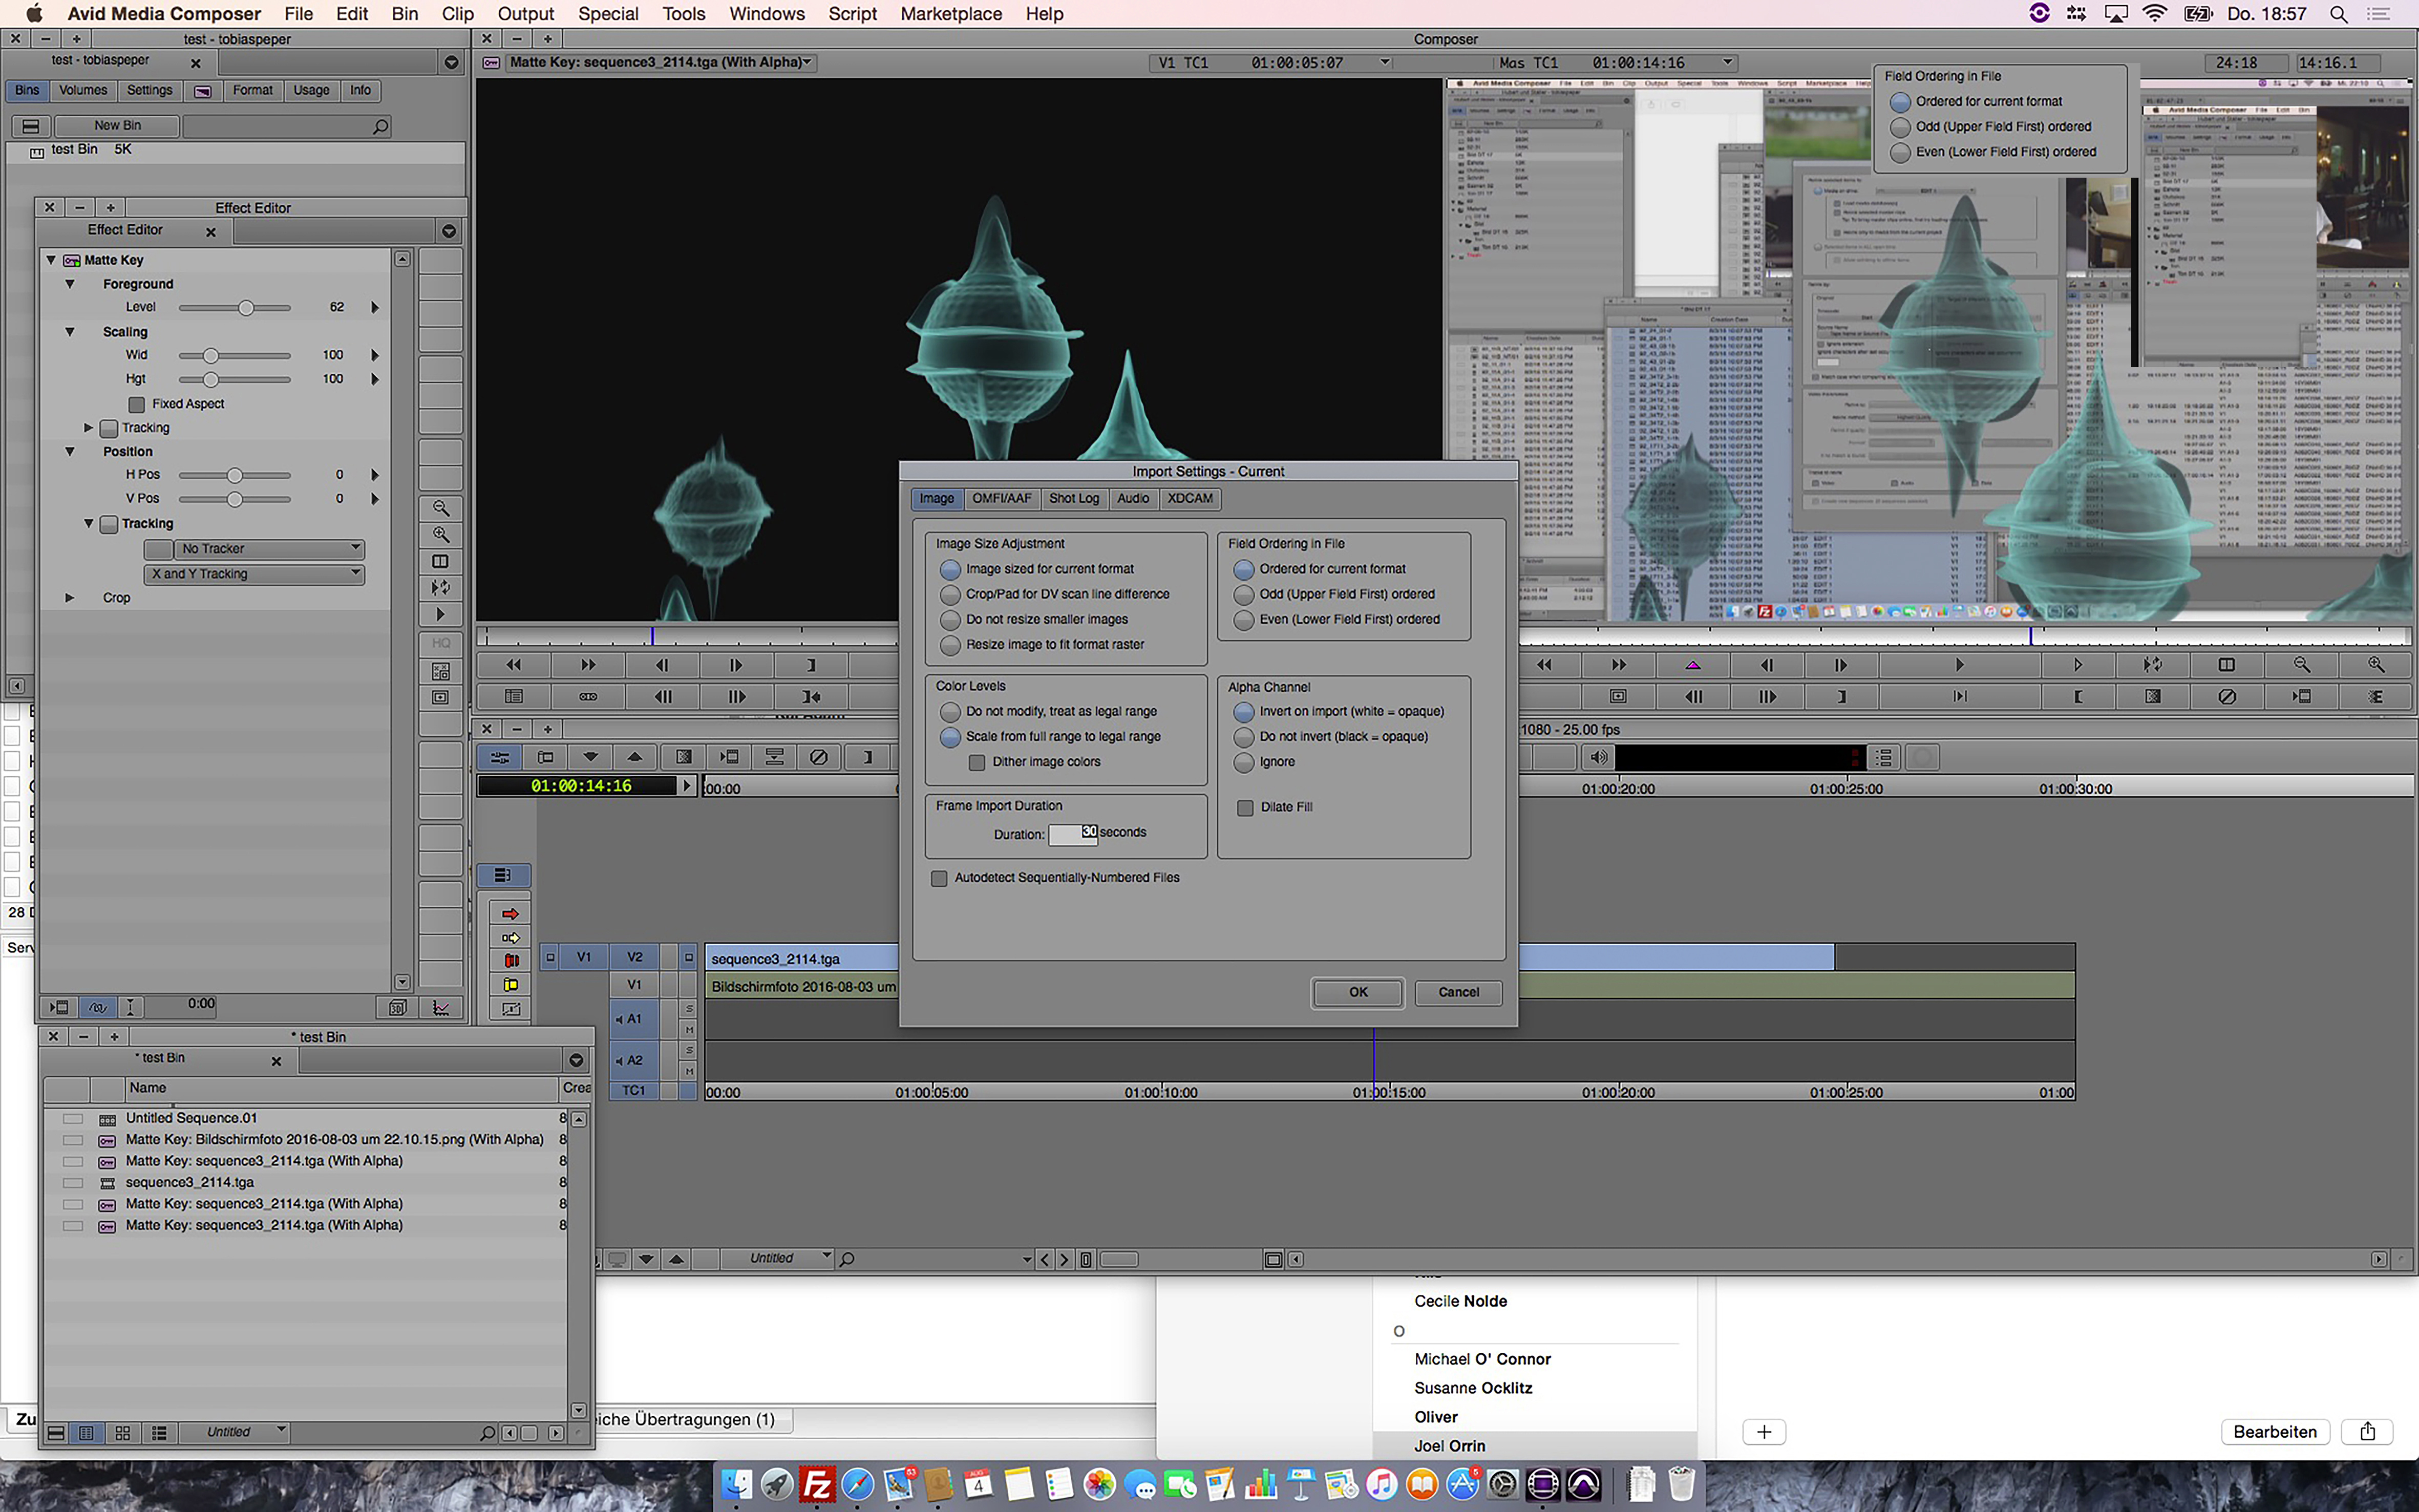Click OK in Import Settings dialog

tap(1357, 992)
